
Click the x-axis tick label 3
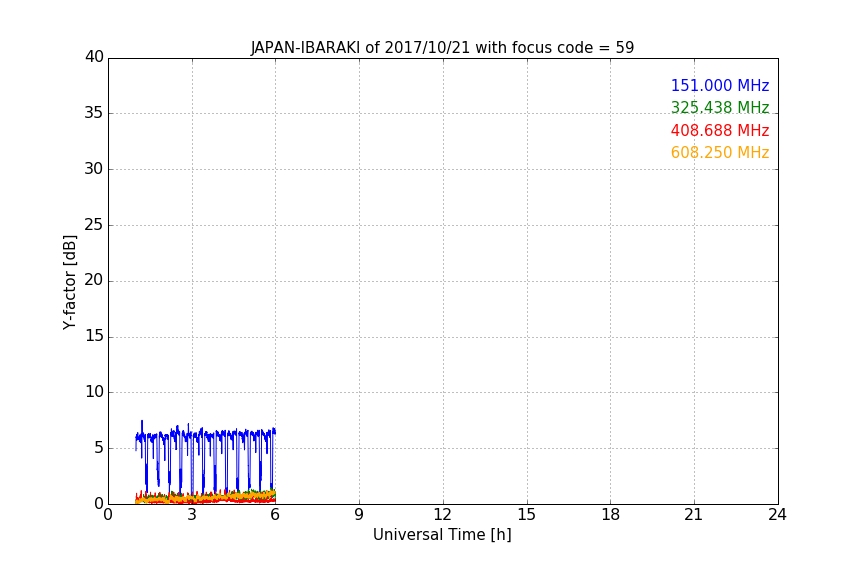(x=192, y=515)
